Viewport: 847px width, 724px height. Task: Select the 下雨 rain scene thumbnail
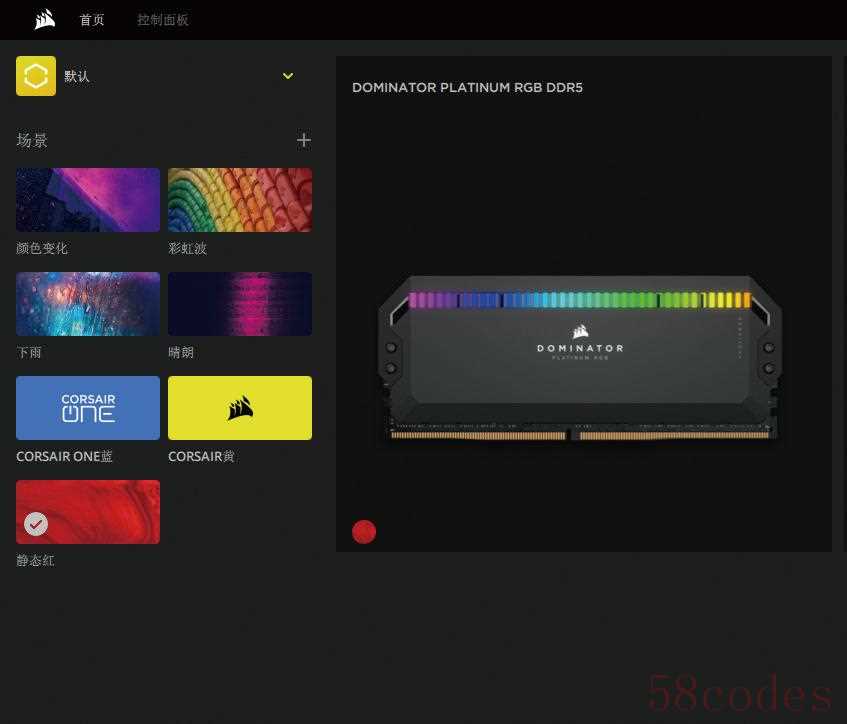pos(88,304)
